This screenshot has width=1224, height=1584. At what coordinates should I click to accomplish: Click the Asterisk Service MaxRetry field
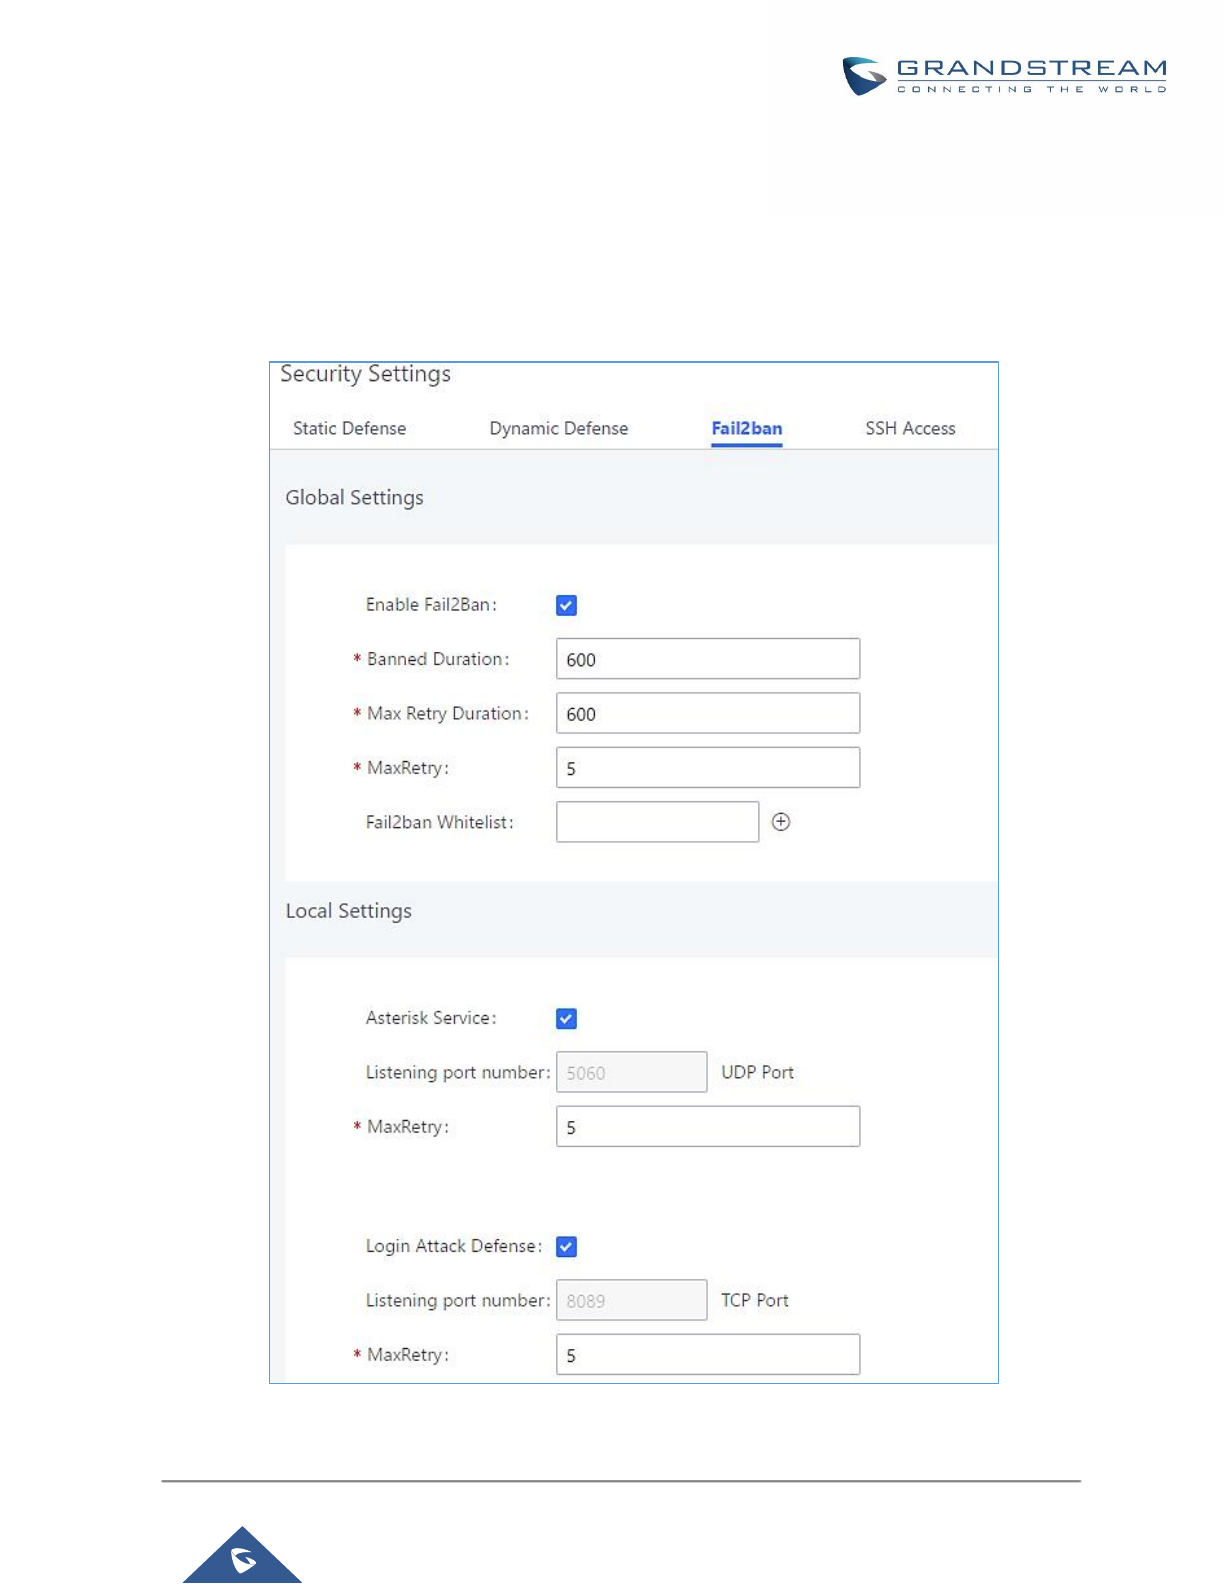pos(708,1126)
